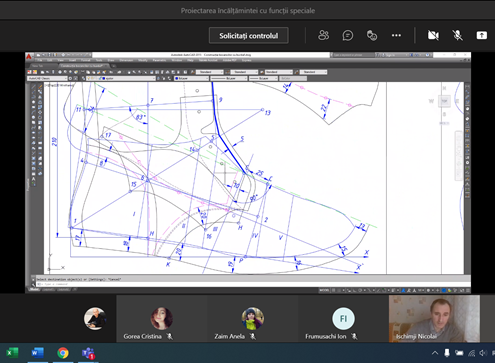The image size is (495, 363).
Task: Open the AutoCAD application menu logo
Action: 29,56
